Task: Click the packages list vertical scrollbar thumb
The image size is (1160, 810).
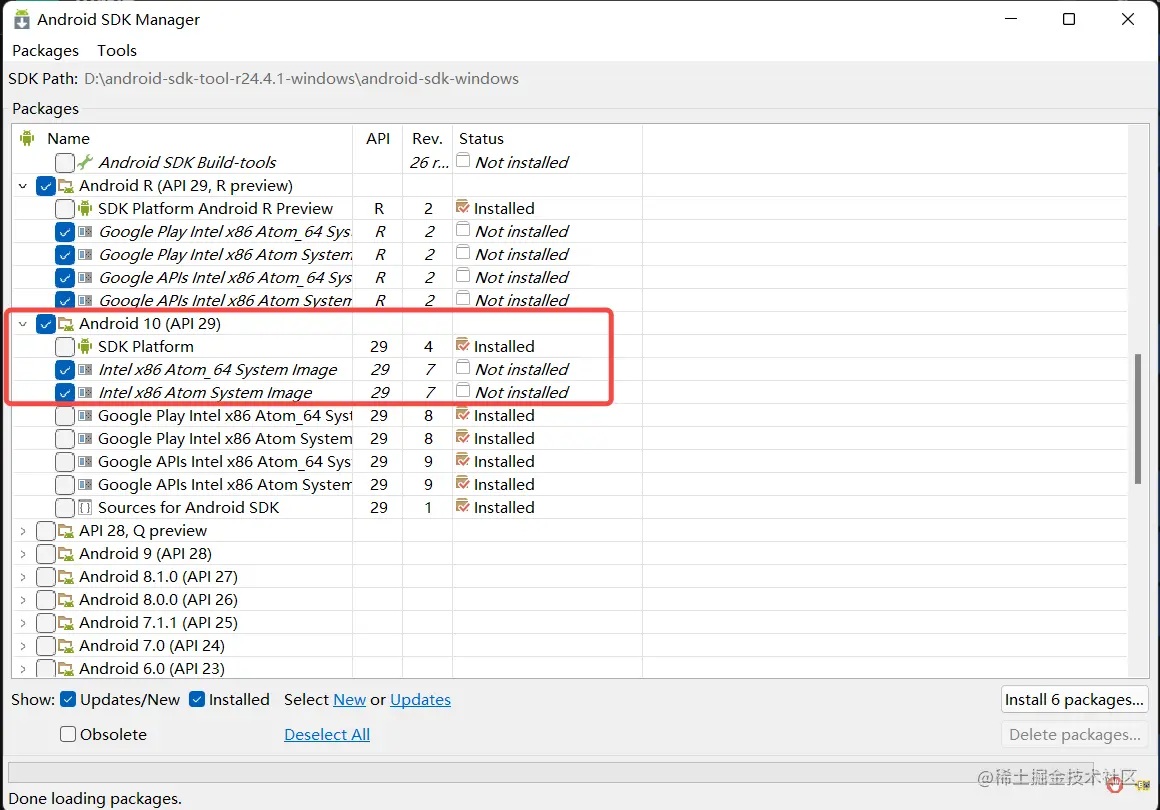Action: pos(1138,419)
